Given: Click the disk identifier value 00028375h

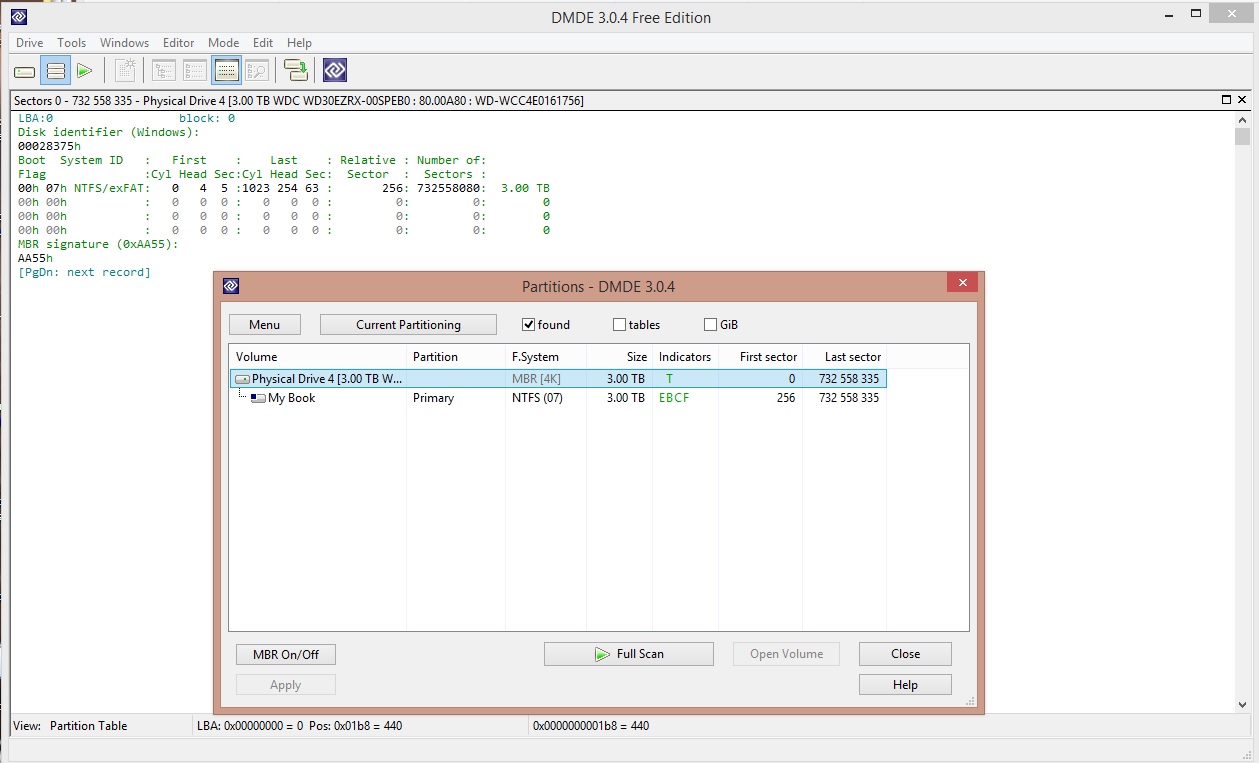Looking at the screenshot, I should click(49, 146).
